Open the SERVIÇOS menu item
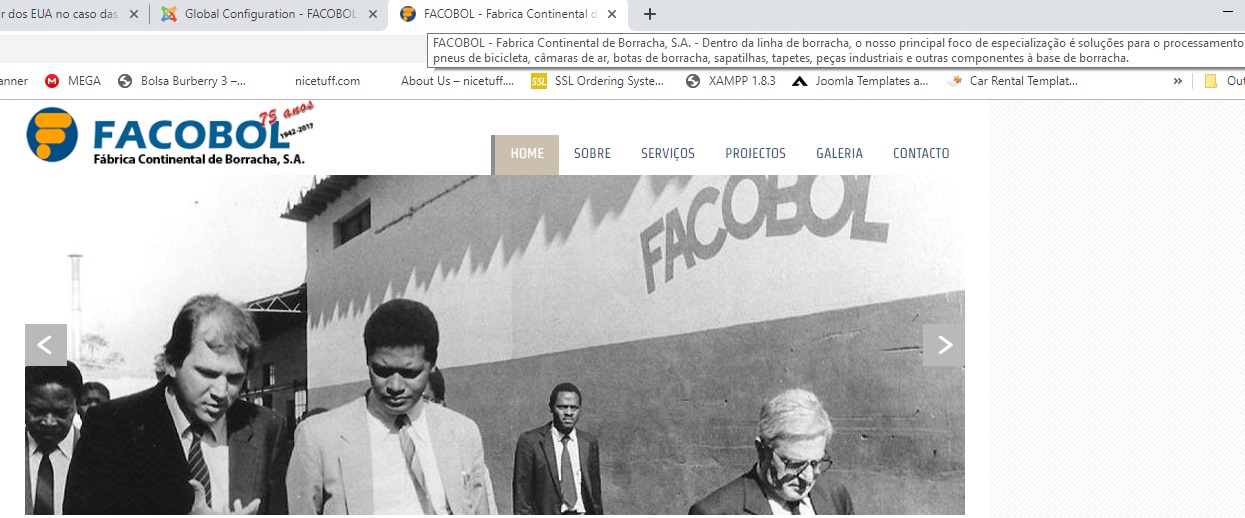1245x518 pixels. (668, 154)
